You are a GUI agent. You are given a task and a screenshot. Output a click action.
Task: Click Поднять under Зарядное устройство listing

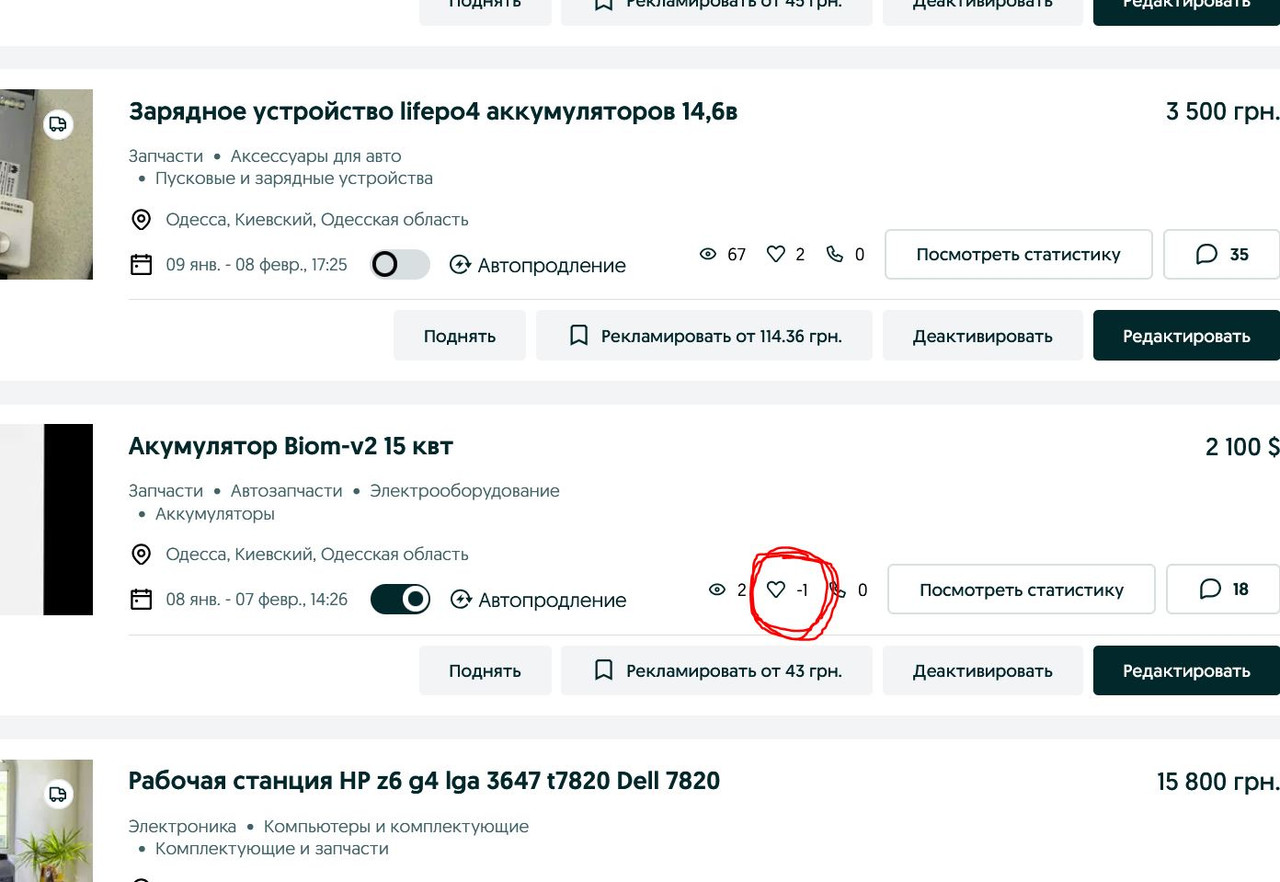459,336
